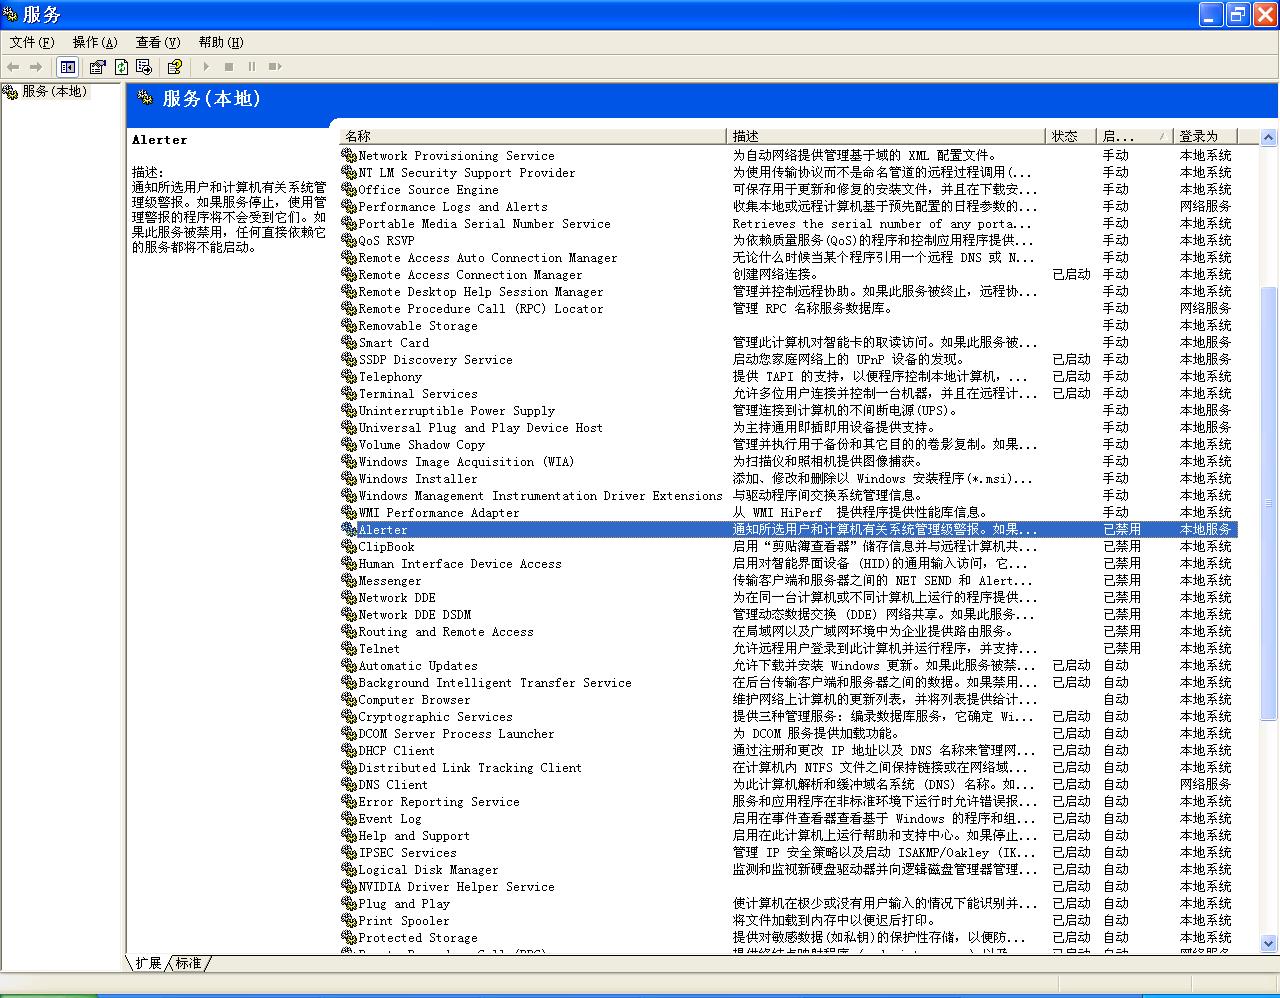Screen dimensions: 1280x998
Task: Click the gear icon beside Plug and Play
Action: [349, 904]
